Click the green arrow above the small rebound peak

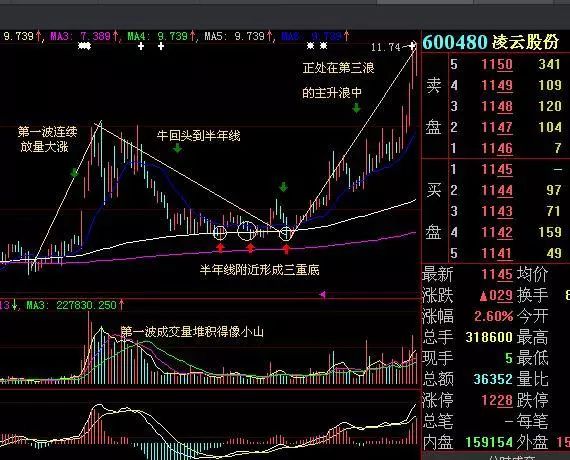283,187
